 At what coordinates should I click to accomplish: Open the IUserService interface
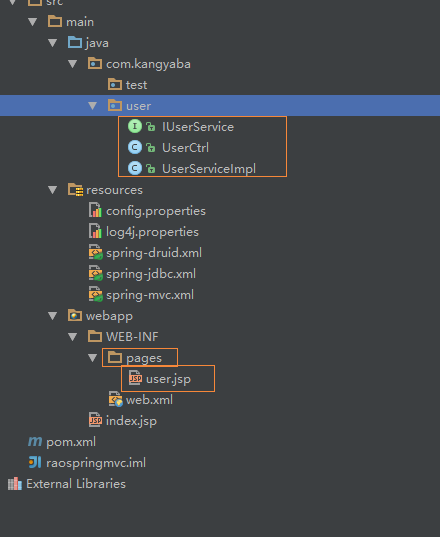198,127
